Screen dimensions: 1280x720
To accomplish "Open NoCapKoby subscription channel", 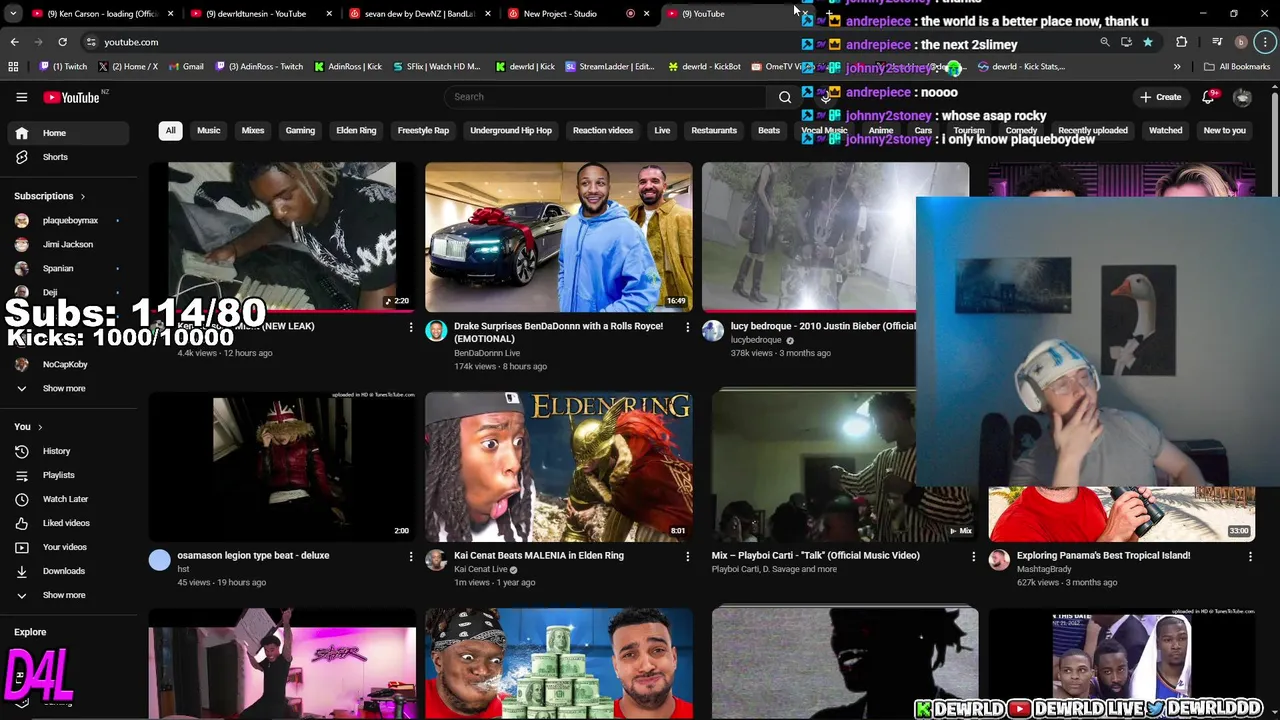I will point(65,364).
